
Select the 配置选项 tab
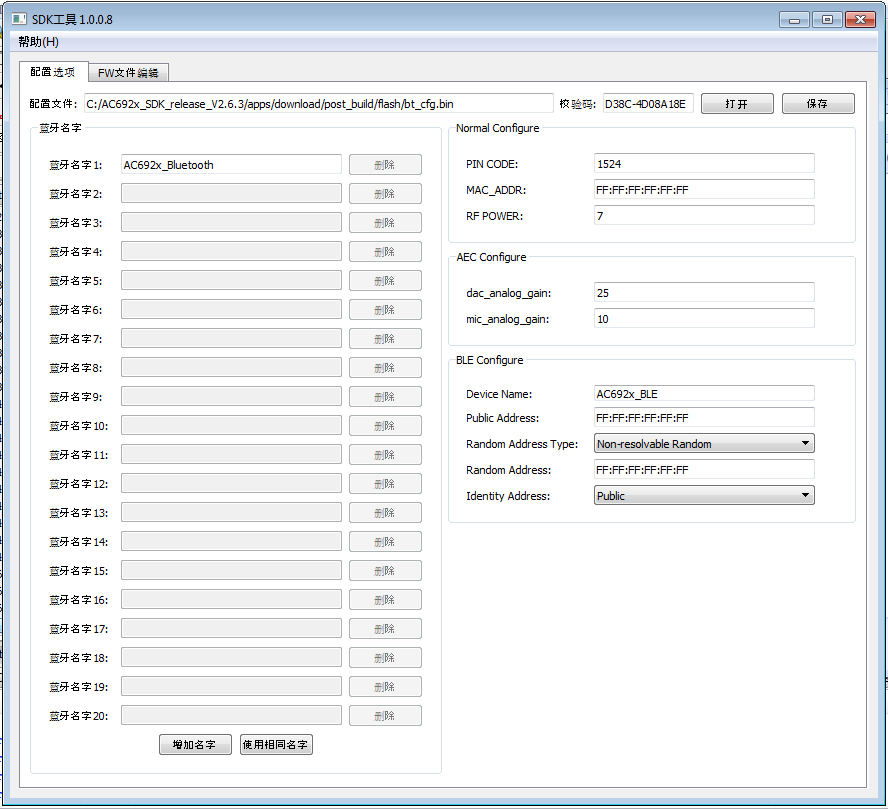pyautogui.click(x=52, y=72)
